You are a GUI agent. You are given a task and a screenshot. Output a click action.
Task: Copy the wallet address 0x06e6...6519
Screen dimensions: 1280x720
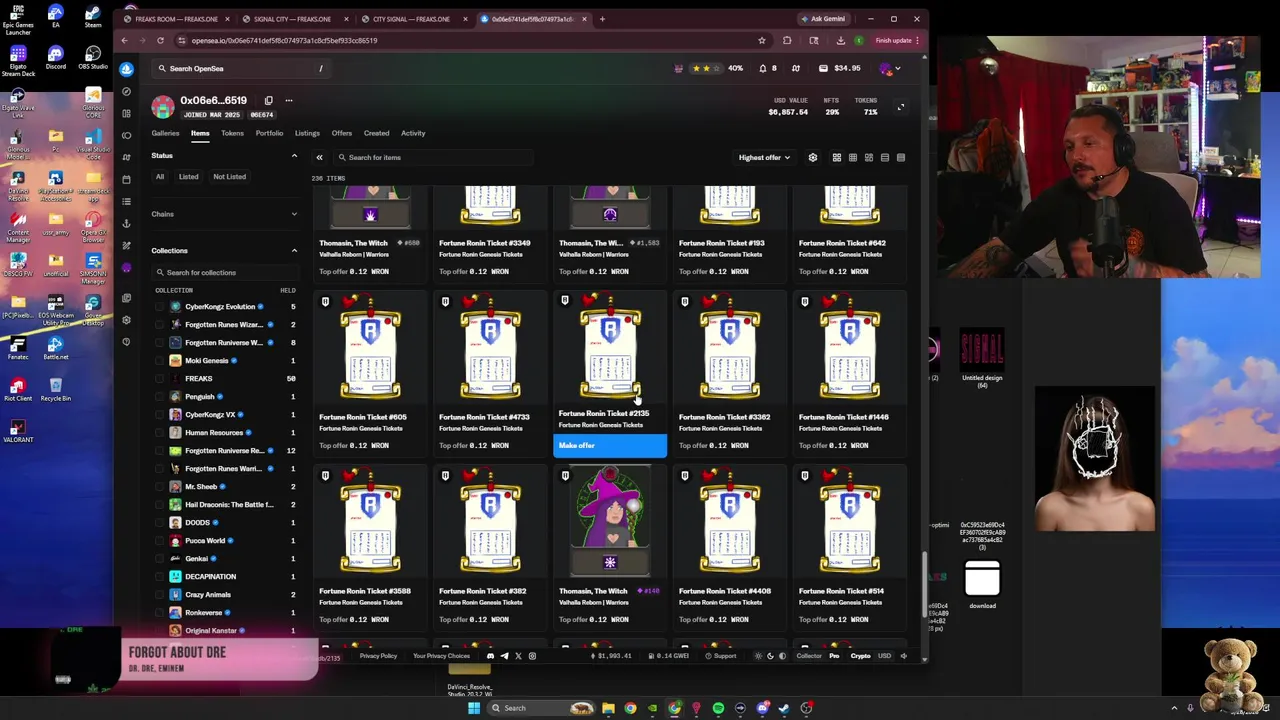(268, 100)
